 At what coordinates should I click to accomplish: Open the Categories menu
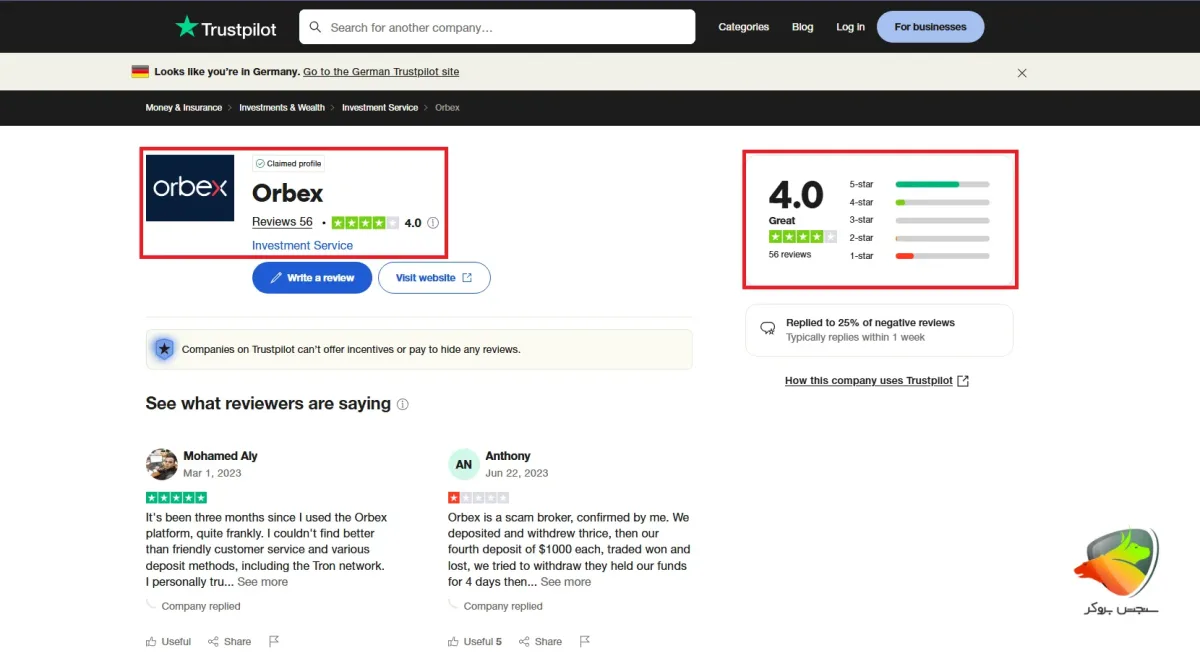pyautogui.click(x=744, y=27)
